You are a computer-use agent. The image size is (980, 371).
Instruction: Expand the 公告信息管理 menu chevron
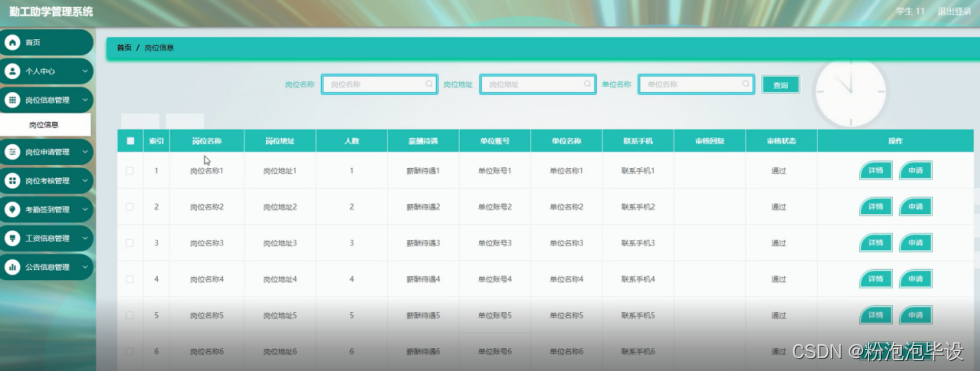coord(85,267)
